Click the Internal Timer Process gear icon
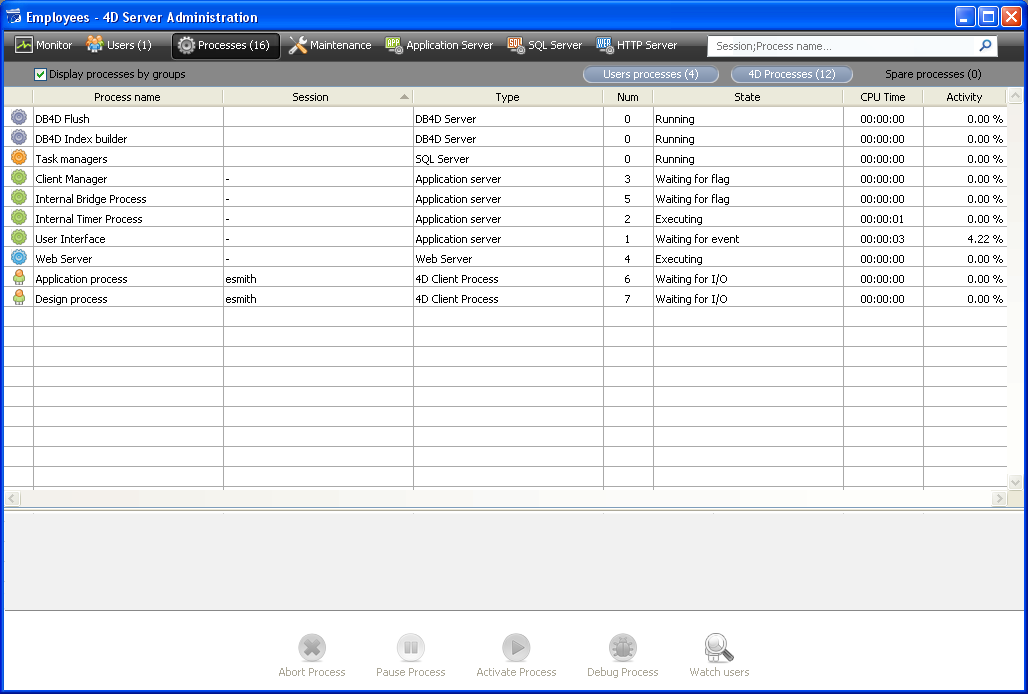Viewport: 1028px width, 694px height. (19, 217)
